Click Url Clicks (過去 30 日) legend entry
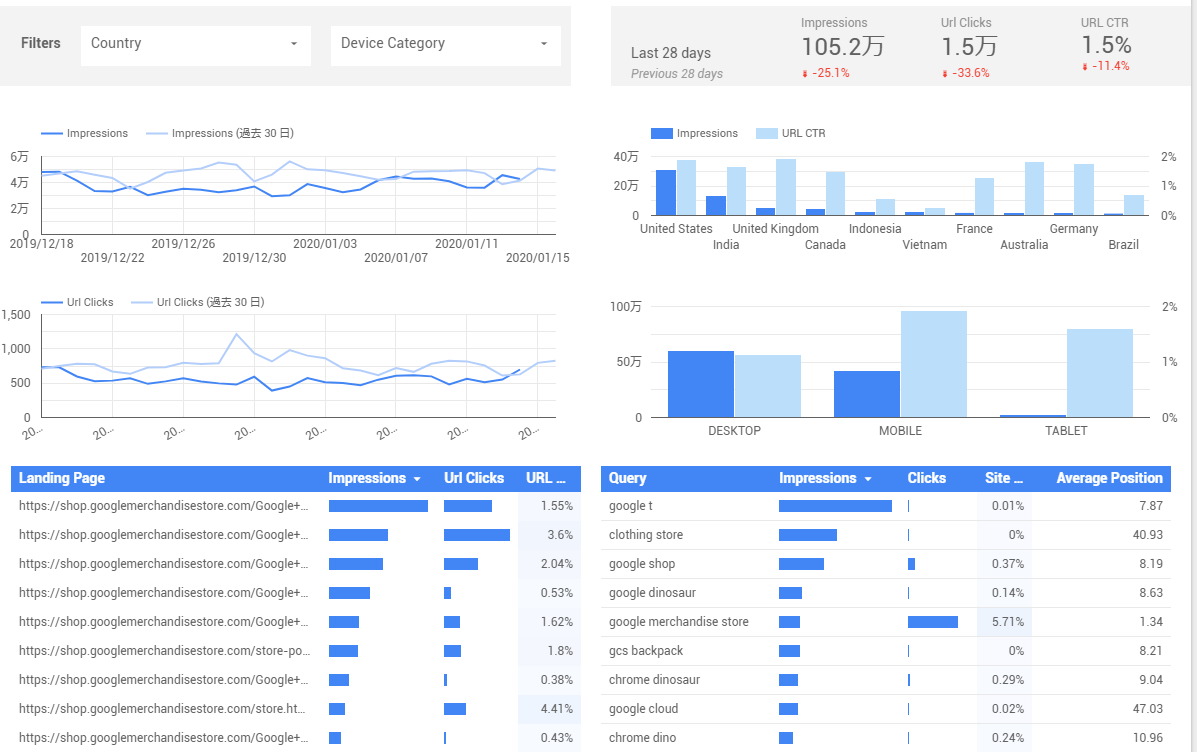Screen dimensions: 1198x752 tap(198, 302)
